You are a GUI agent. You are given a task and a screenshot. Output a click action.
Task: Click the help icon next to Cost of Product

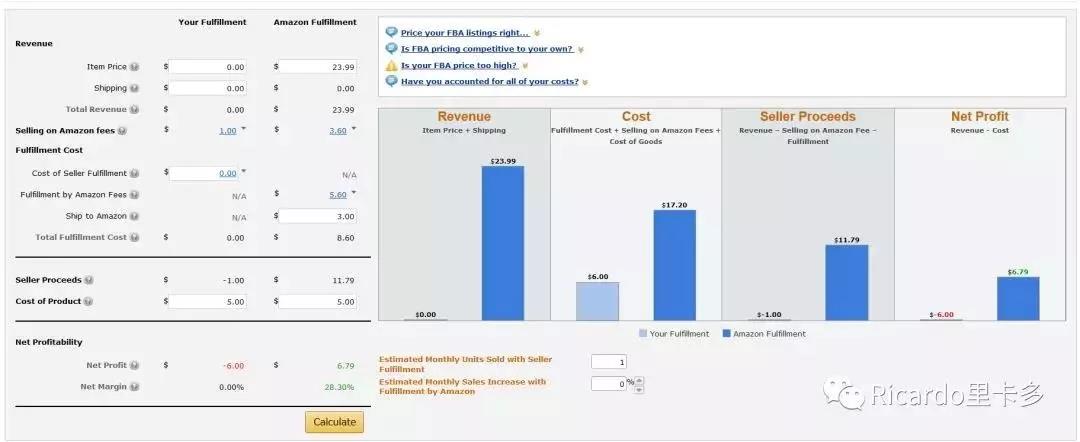89,301
